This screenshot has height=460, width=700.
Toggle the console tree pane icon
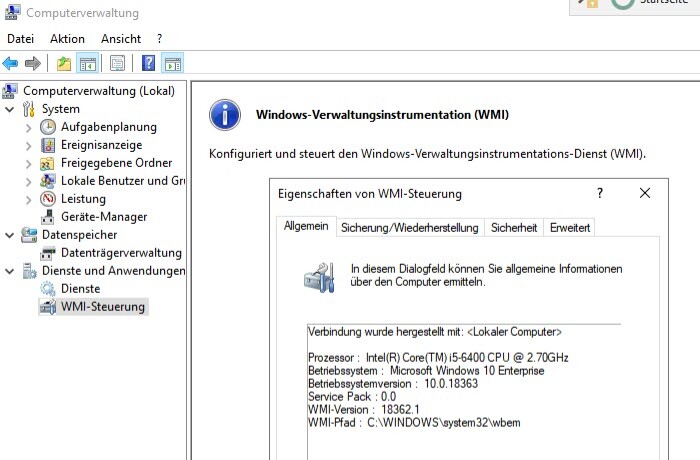[x=88, y=63]
